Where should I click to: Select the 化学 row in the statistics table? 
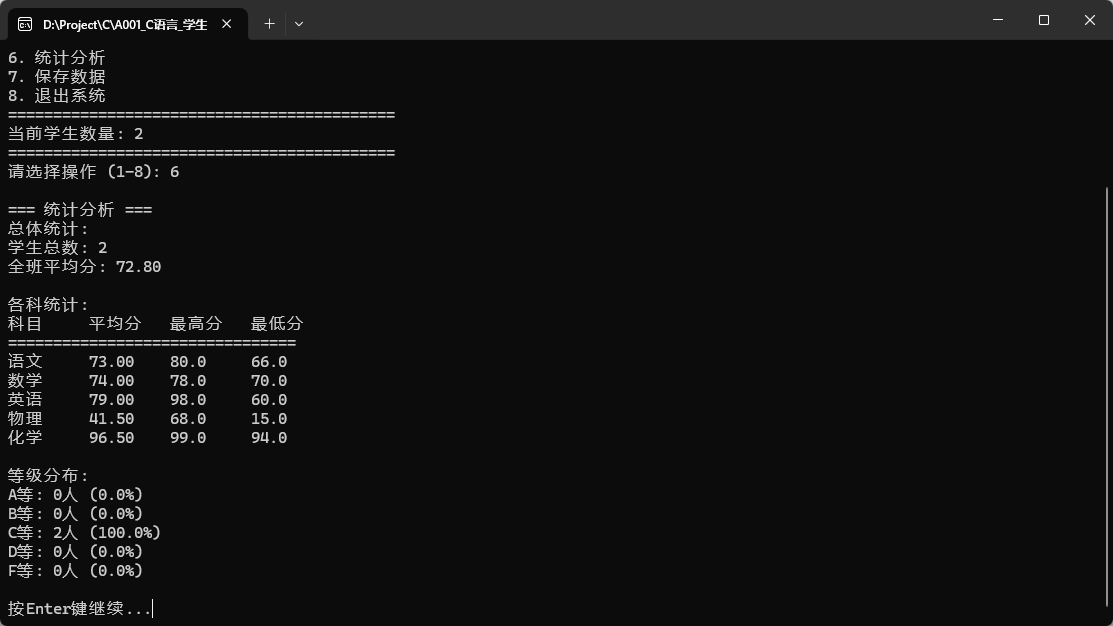click(x=150, y=437)
